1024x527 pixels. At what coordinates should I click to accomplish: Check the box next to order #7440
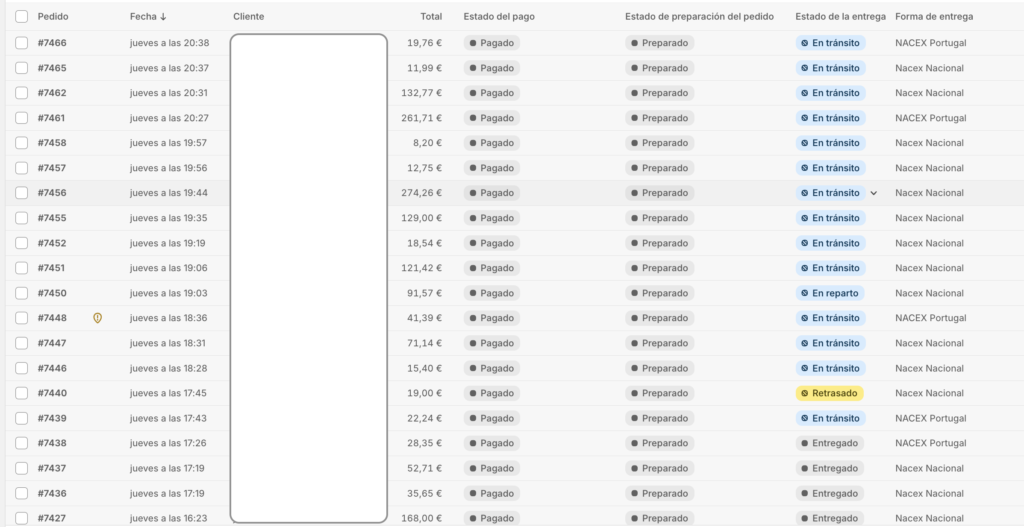22,393
